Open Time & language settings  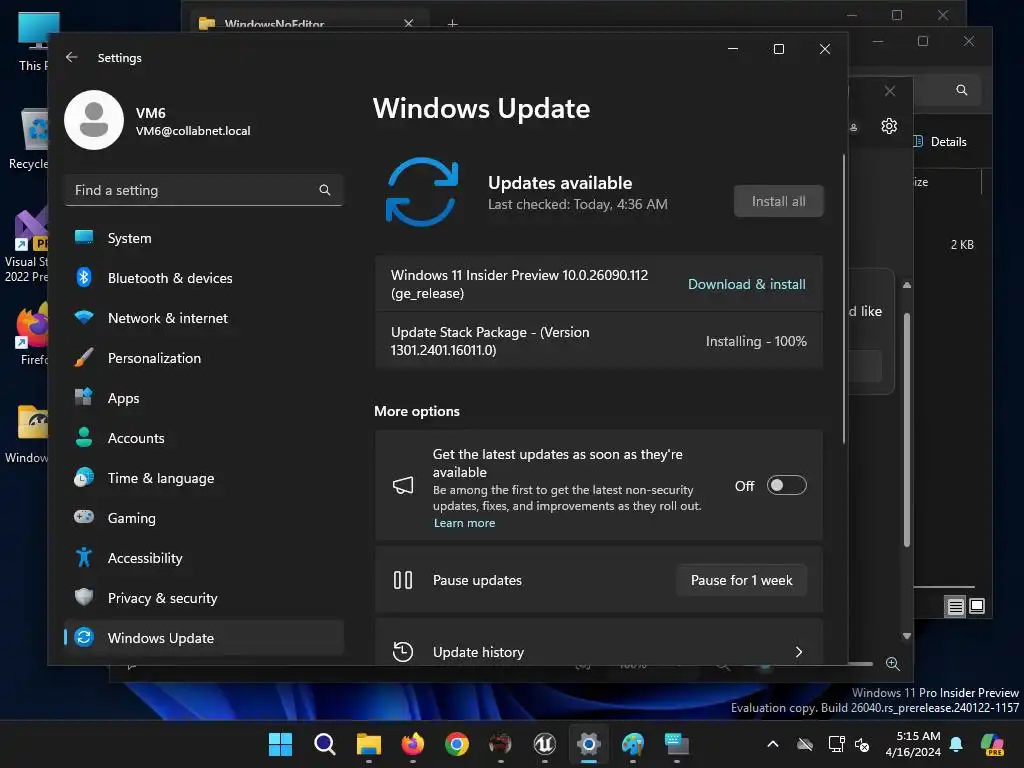(x=204, y=478)
